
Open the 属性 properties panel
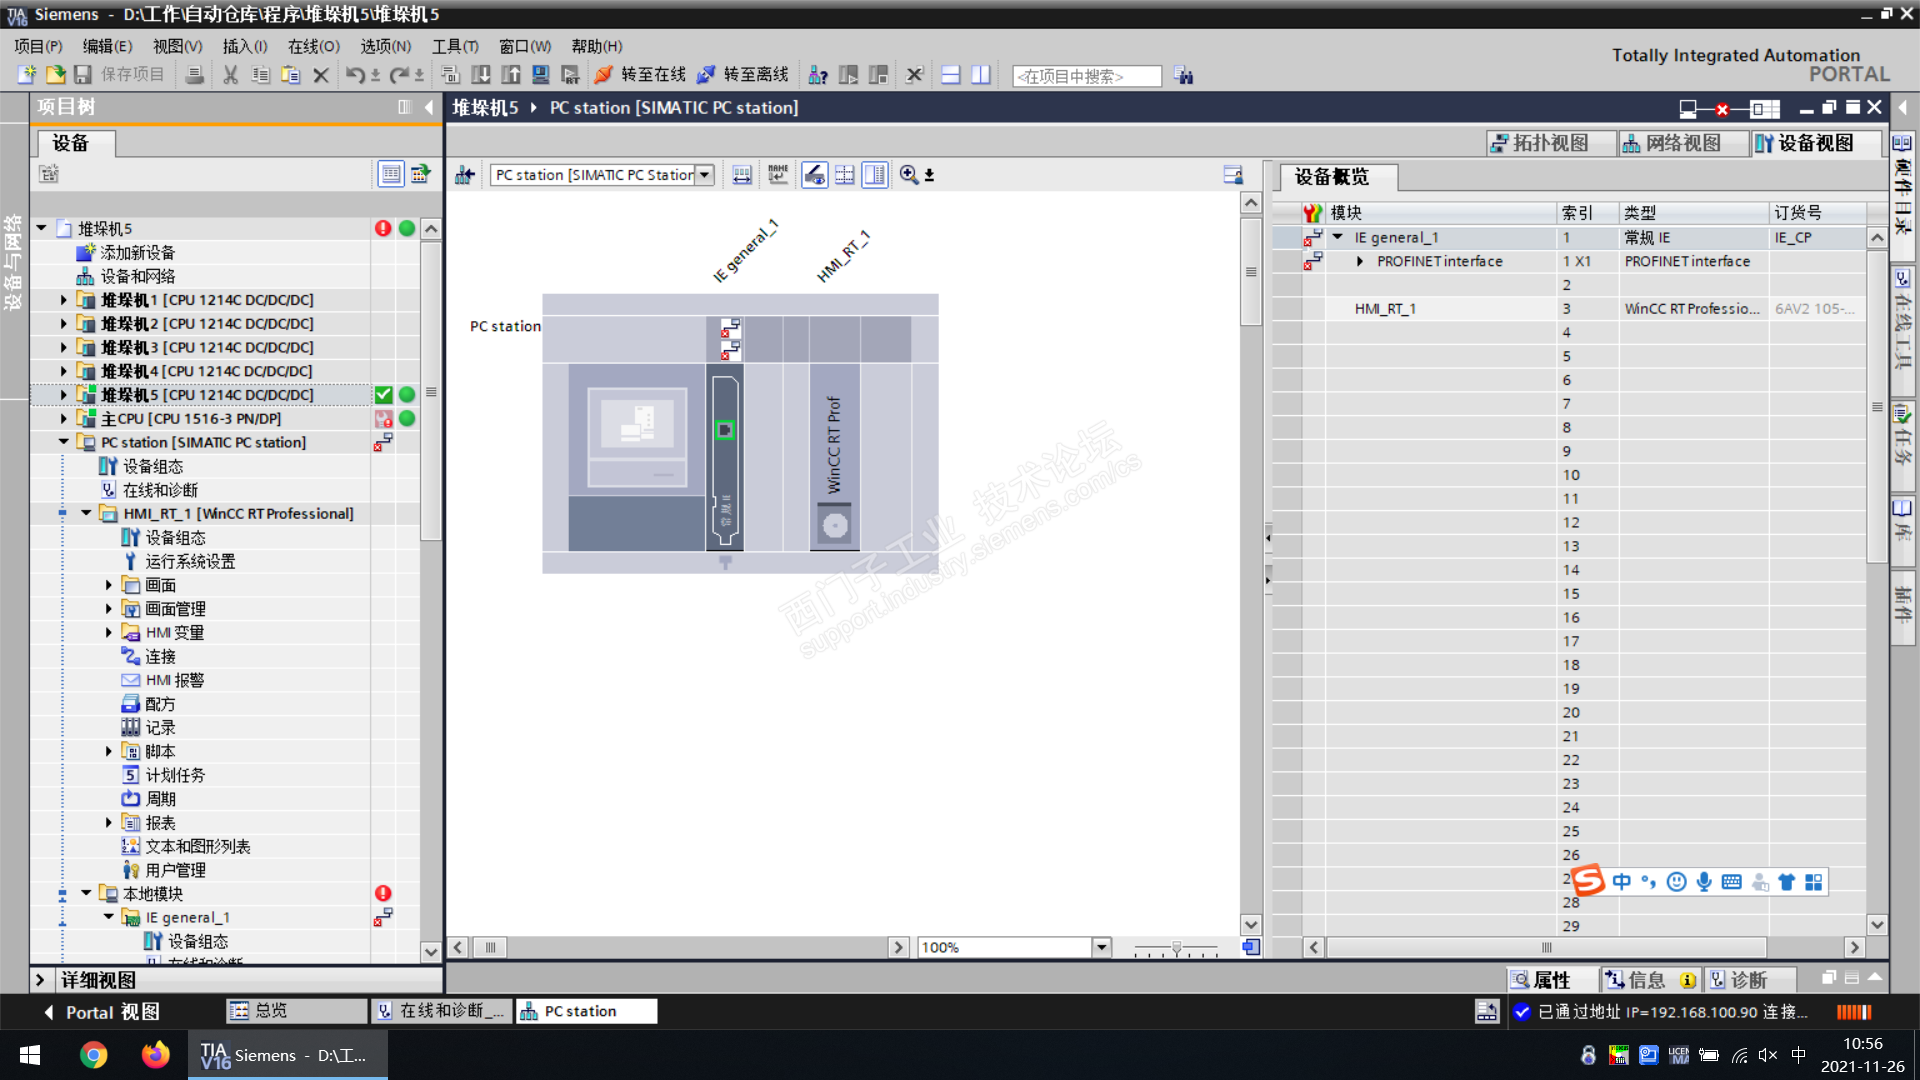[1541, 980]
